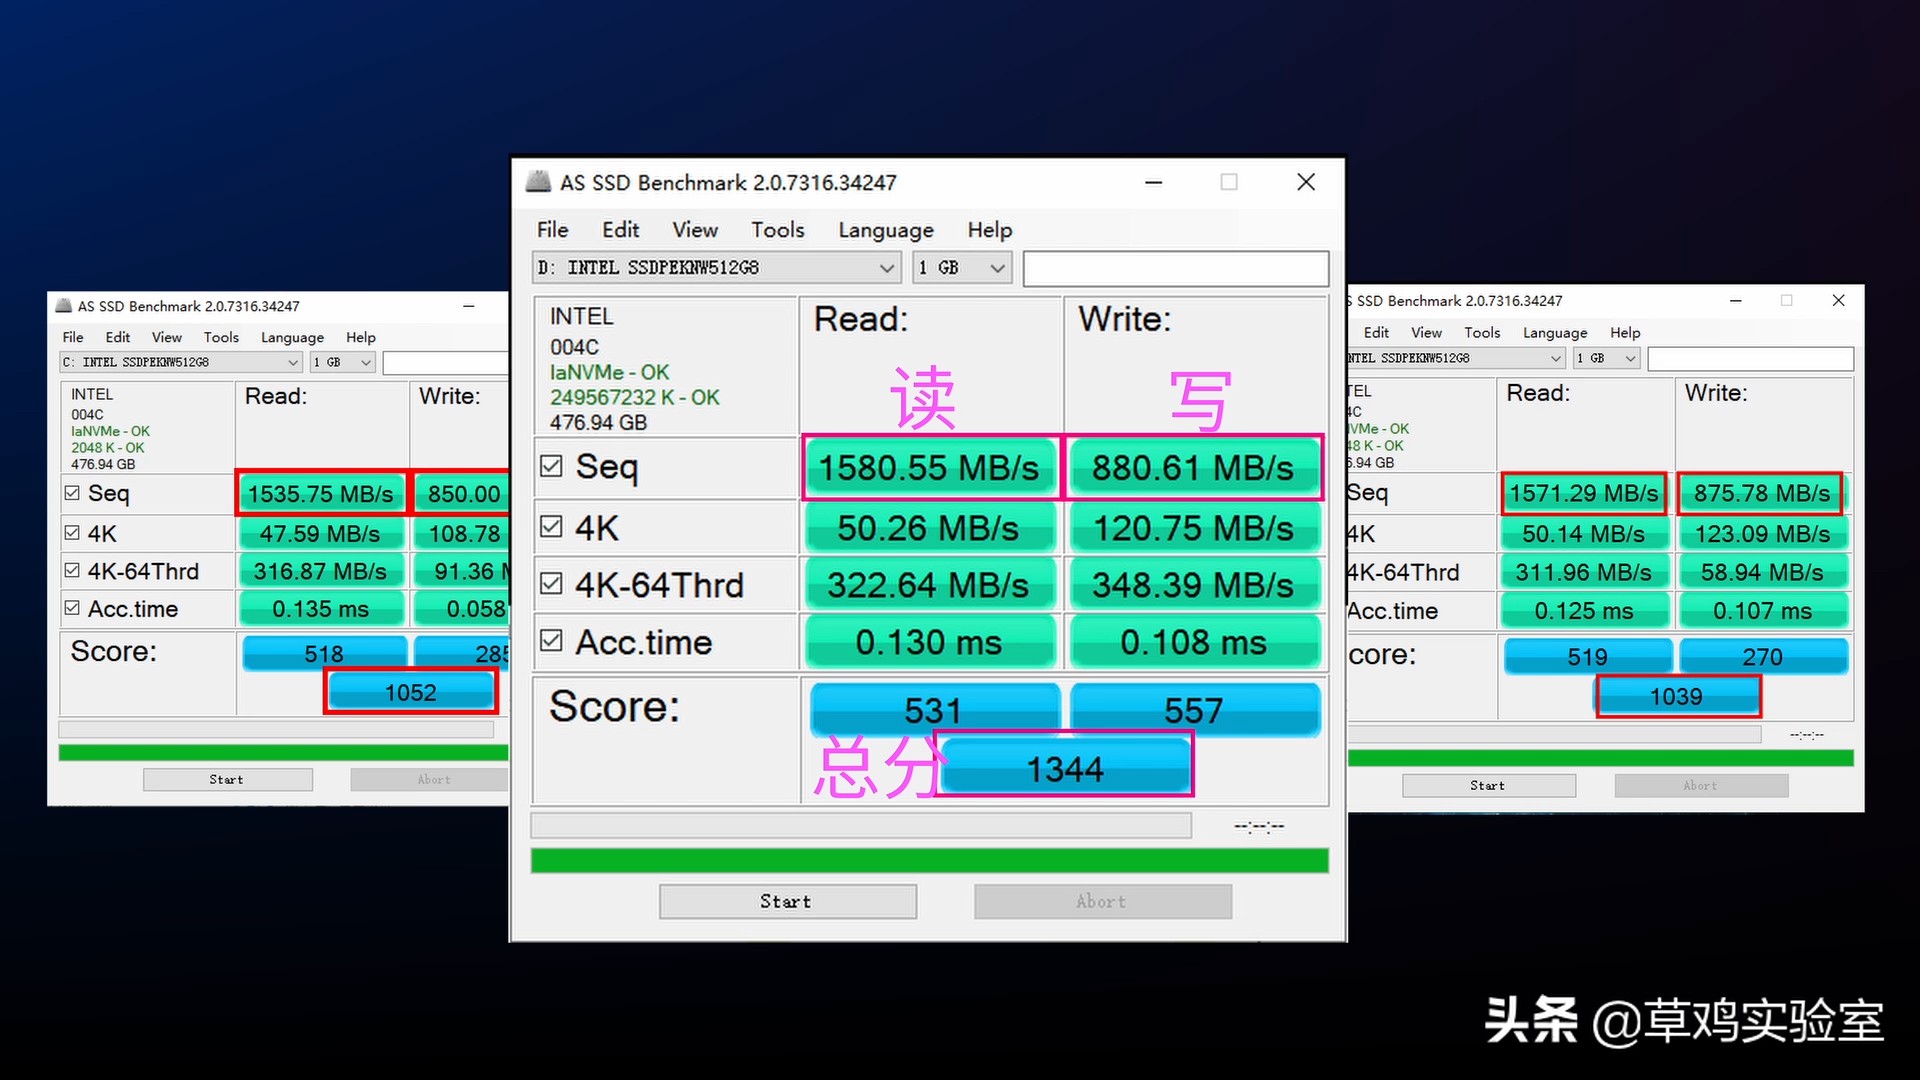Click Start button in center window

[x=787, y=901]
